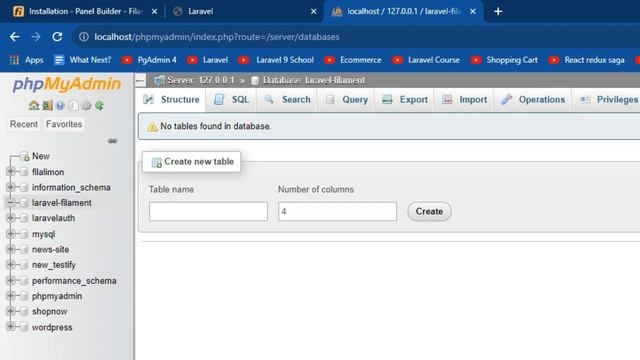Click Server: 127.0.0.1 breadcrumb link

(x=201, y=80)
